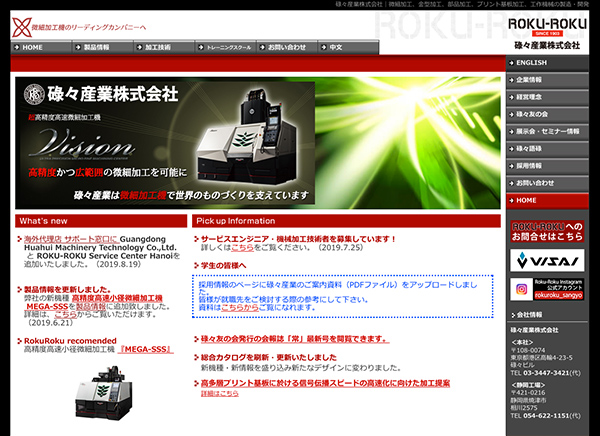600x436 pixels.
Task: Open 海外代理店 サポート窓口に link
Action: pos(72,239)
